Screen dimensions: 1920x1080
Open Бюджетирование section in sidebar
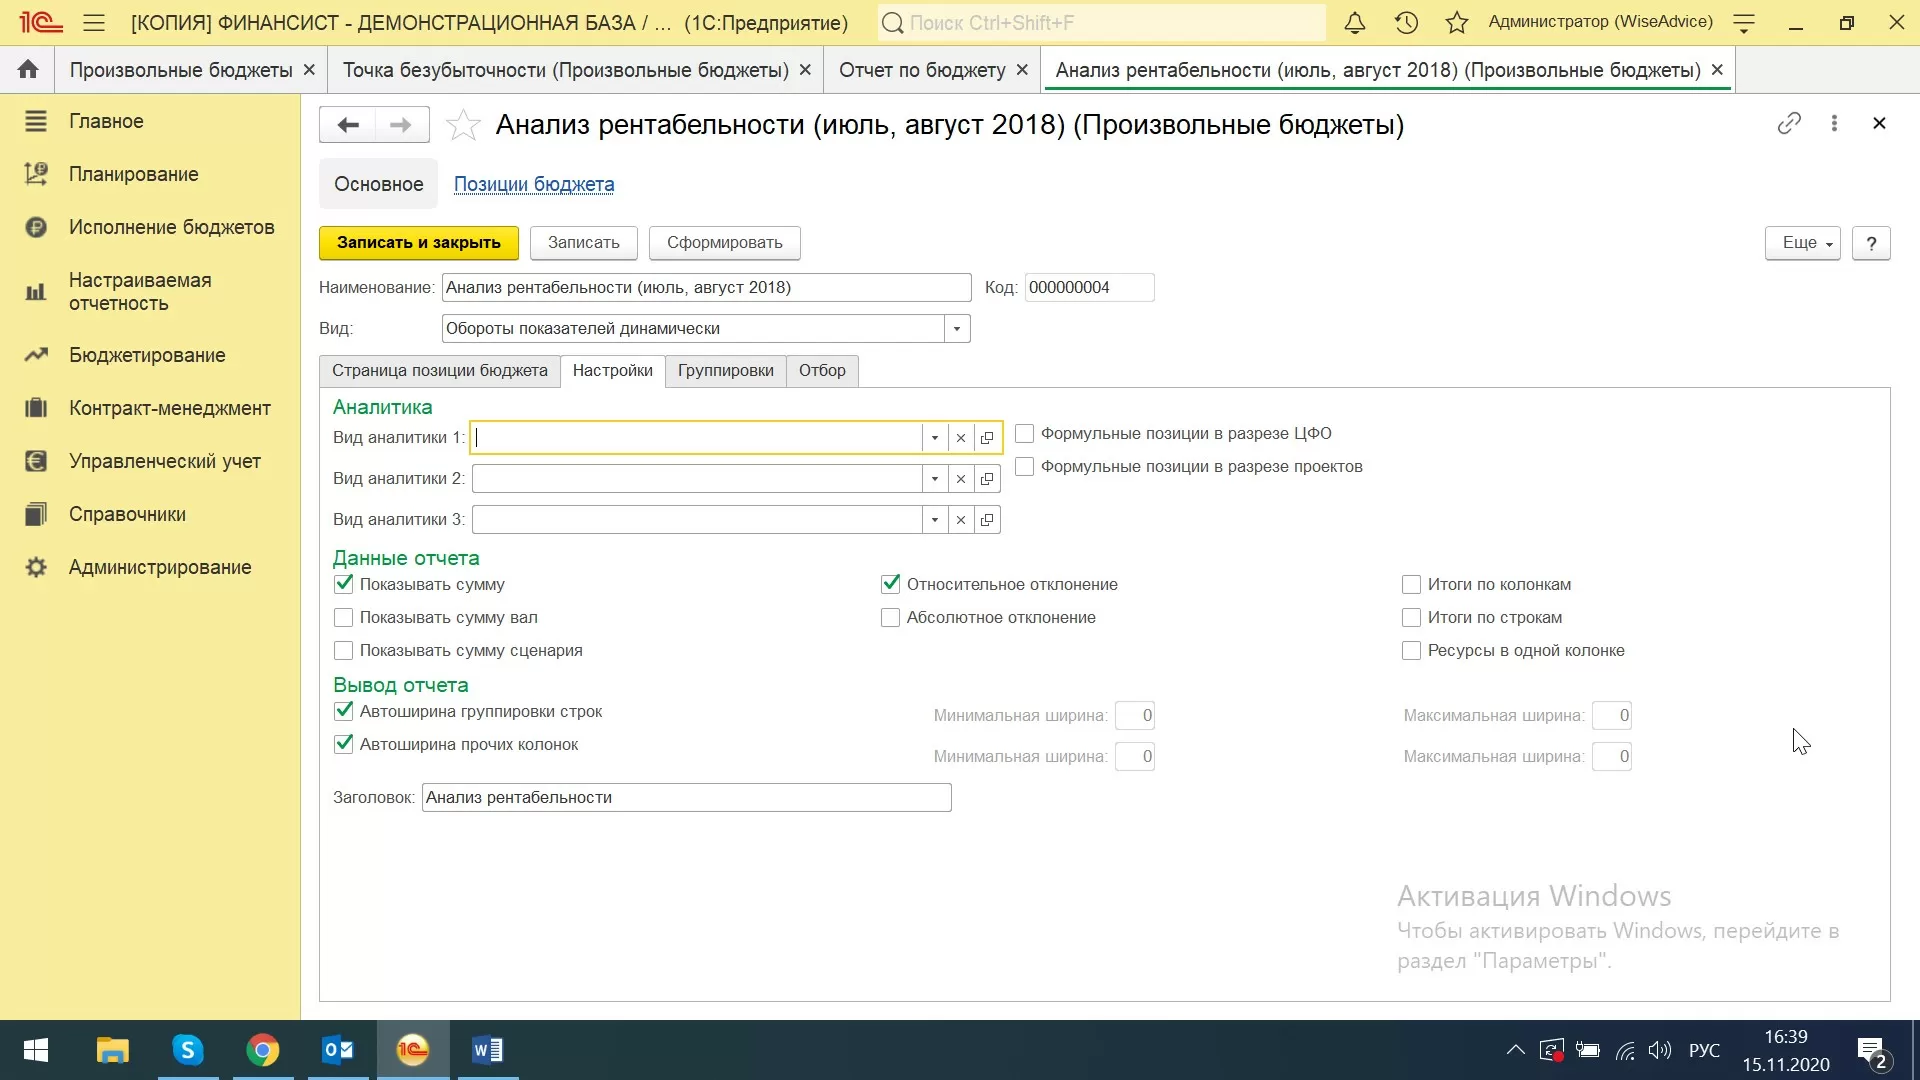click(147, 355)
